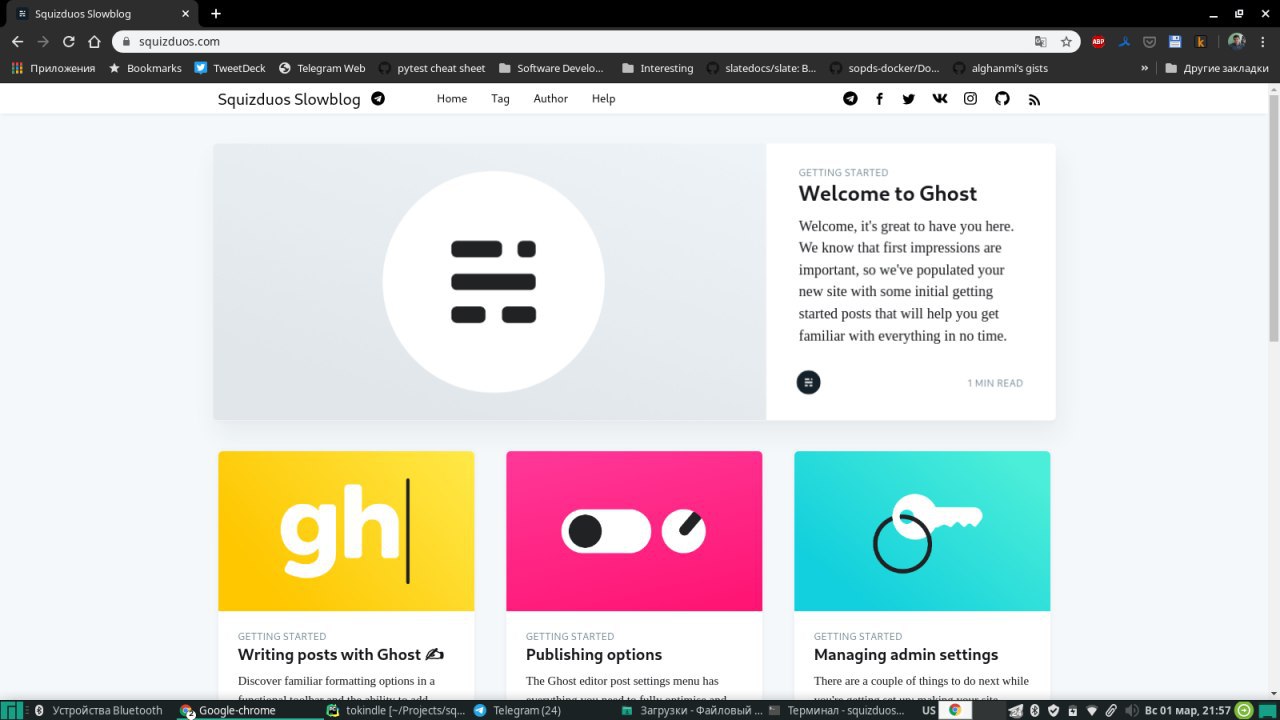This screenshot has height=720, width=1280.
Task: Click the Wi-Fi network tray icon
Action: (1091, 710)
